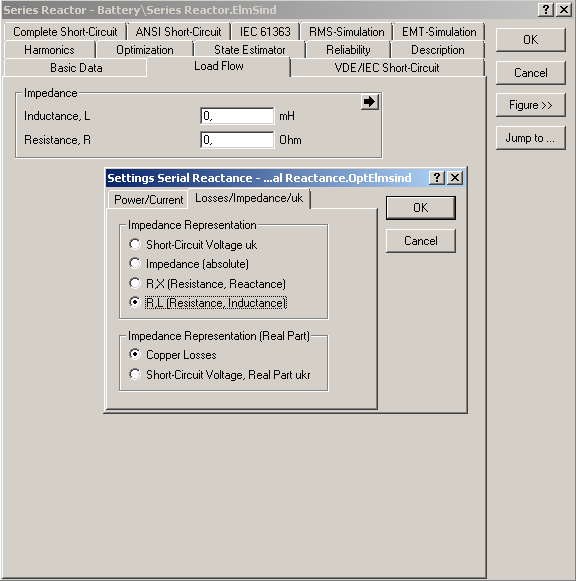The height and width of the screenshot is (581, 576).
Task: Select the Load Flow tab
Action: (x=219, y=67)
